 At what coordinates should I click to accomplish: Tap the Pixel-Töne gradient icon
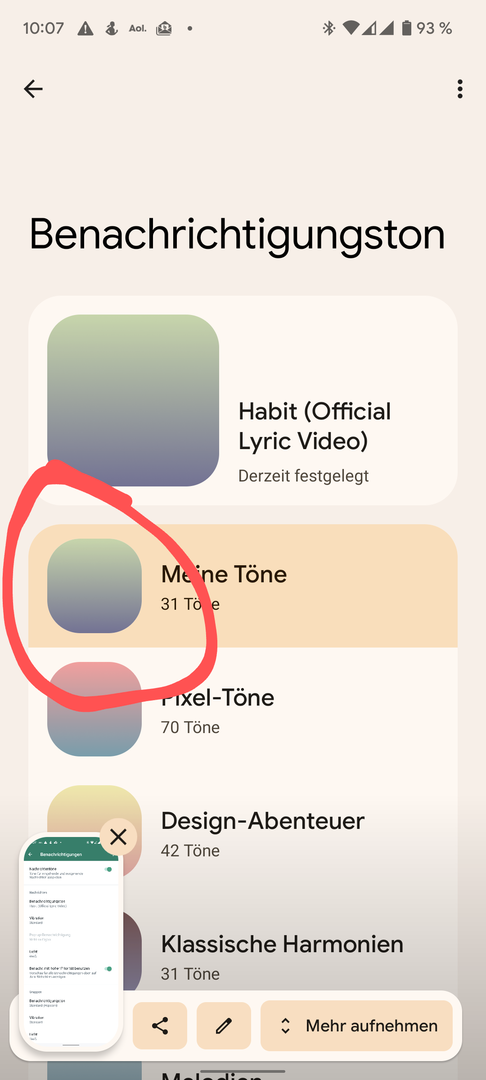click(94, 709)
